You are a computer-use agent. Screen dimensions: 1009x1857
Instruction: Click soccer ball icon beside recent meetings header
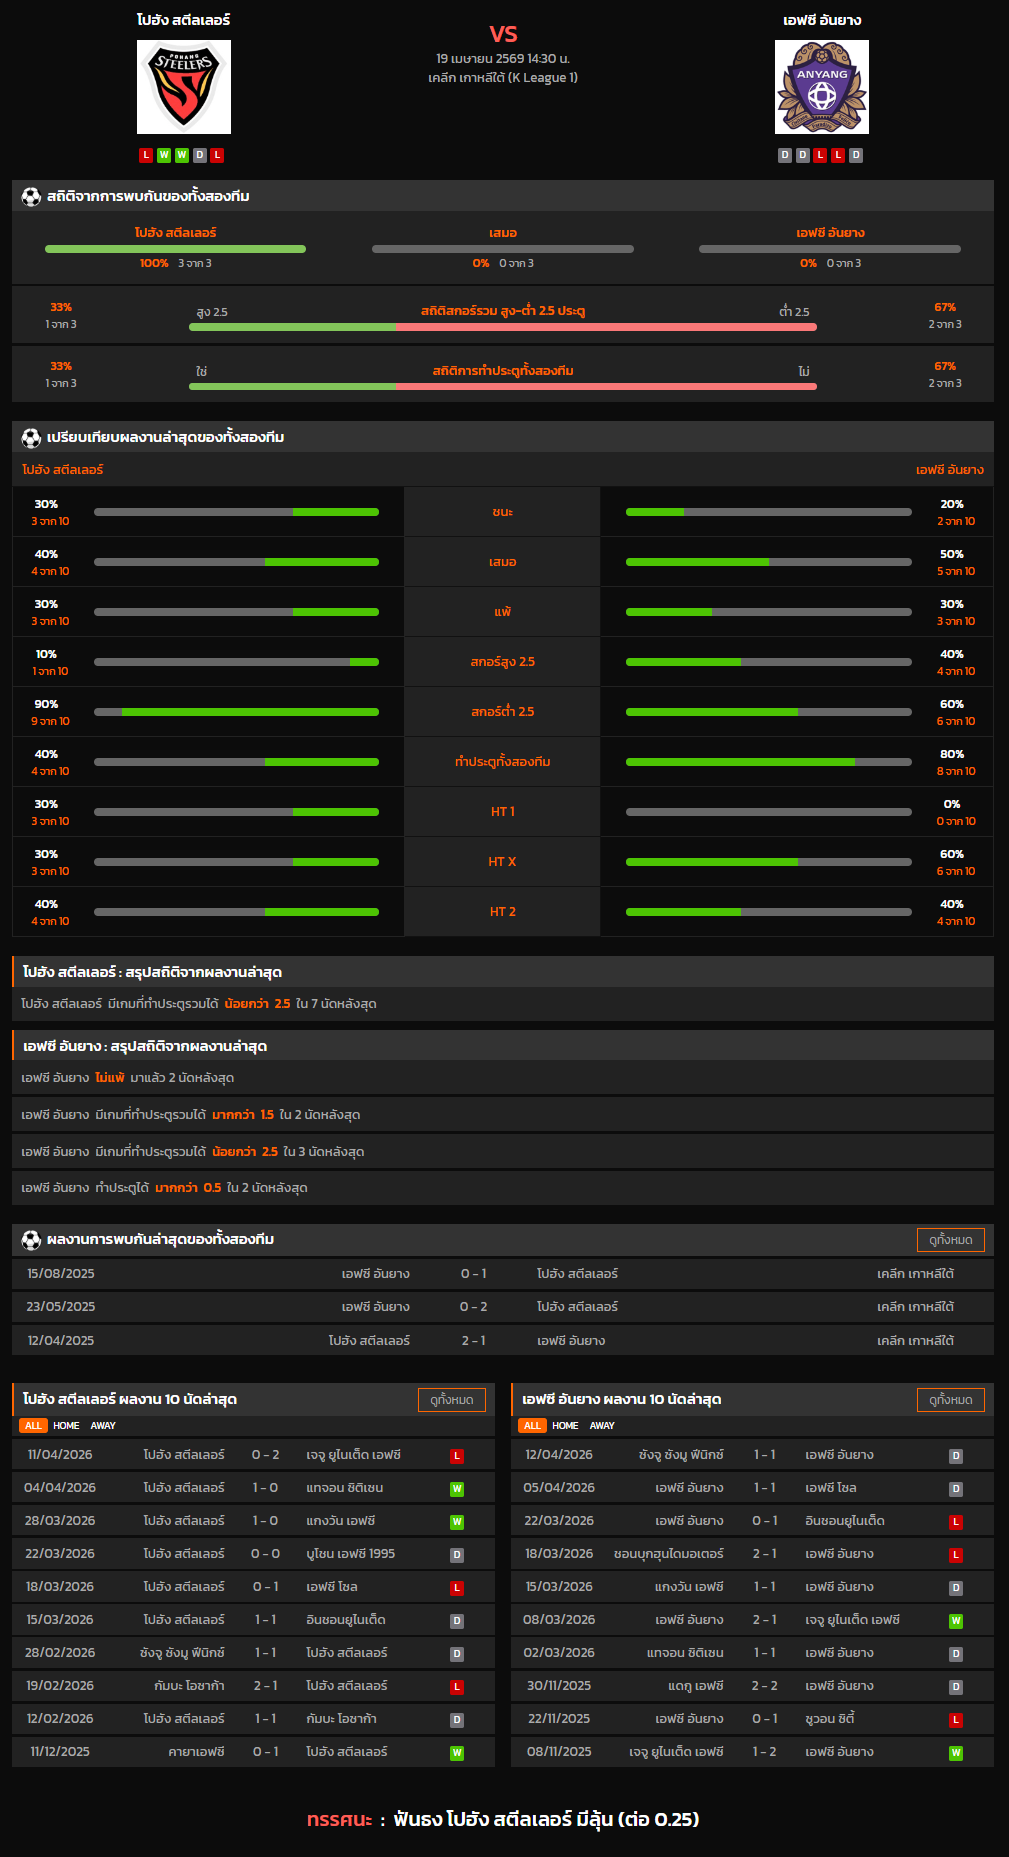[x=31, y=1240]
